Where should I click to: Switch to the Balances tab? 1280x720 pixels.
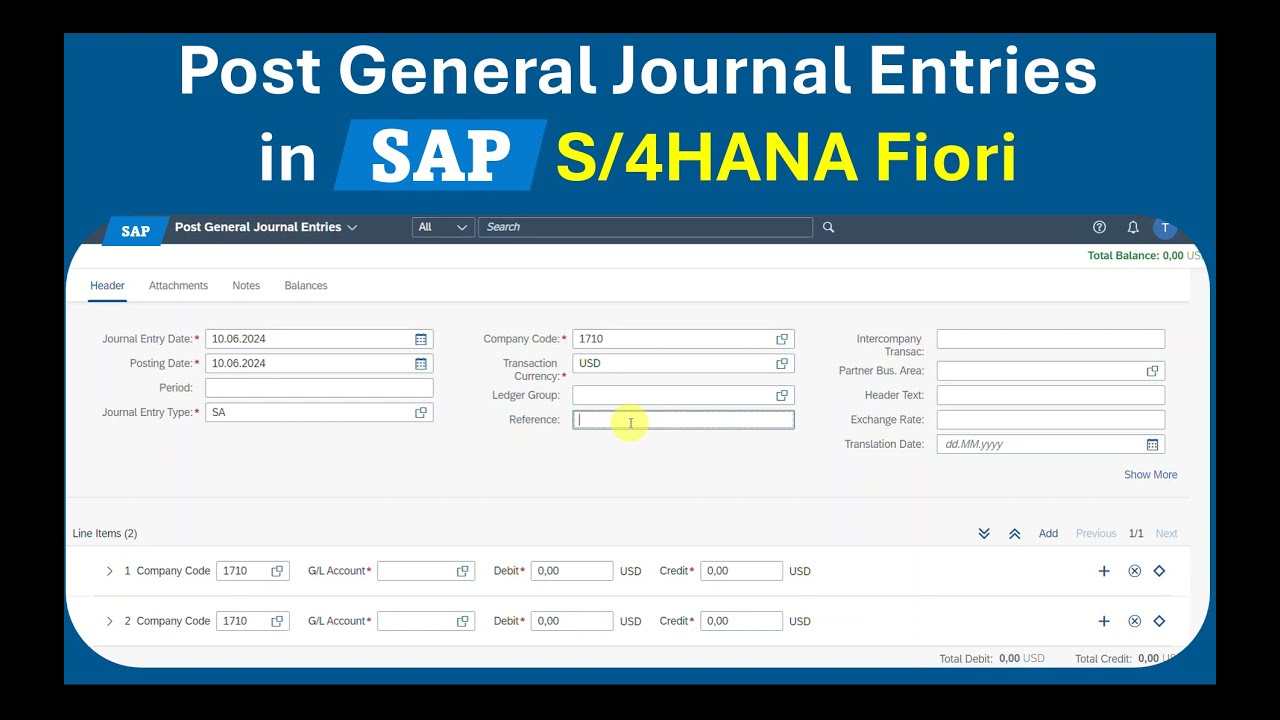(306, 286)
